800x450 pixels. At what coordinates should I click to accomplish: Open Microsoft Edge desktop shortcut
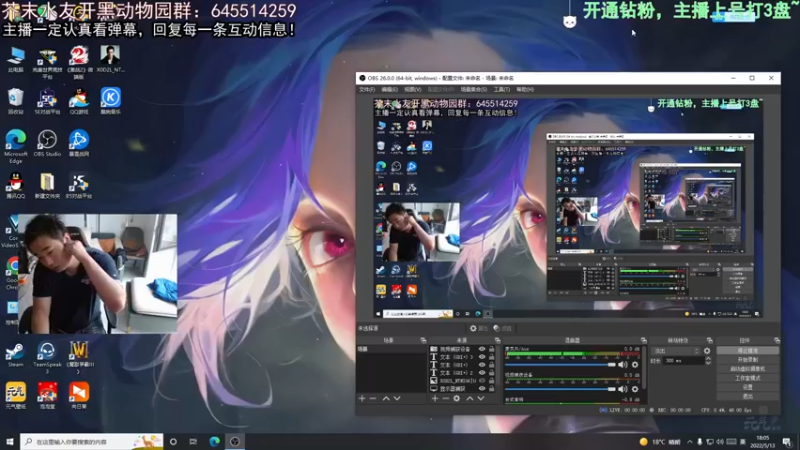16,146
